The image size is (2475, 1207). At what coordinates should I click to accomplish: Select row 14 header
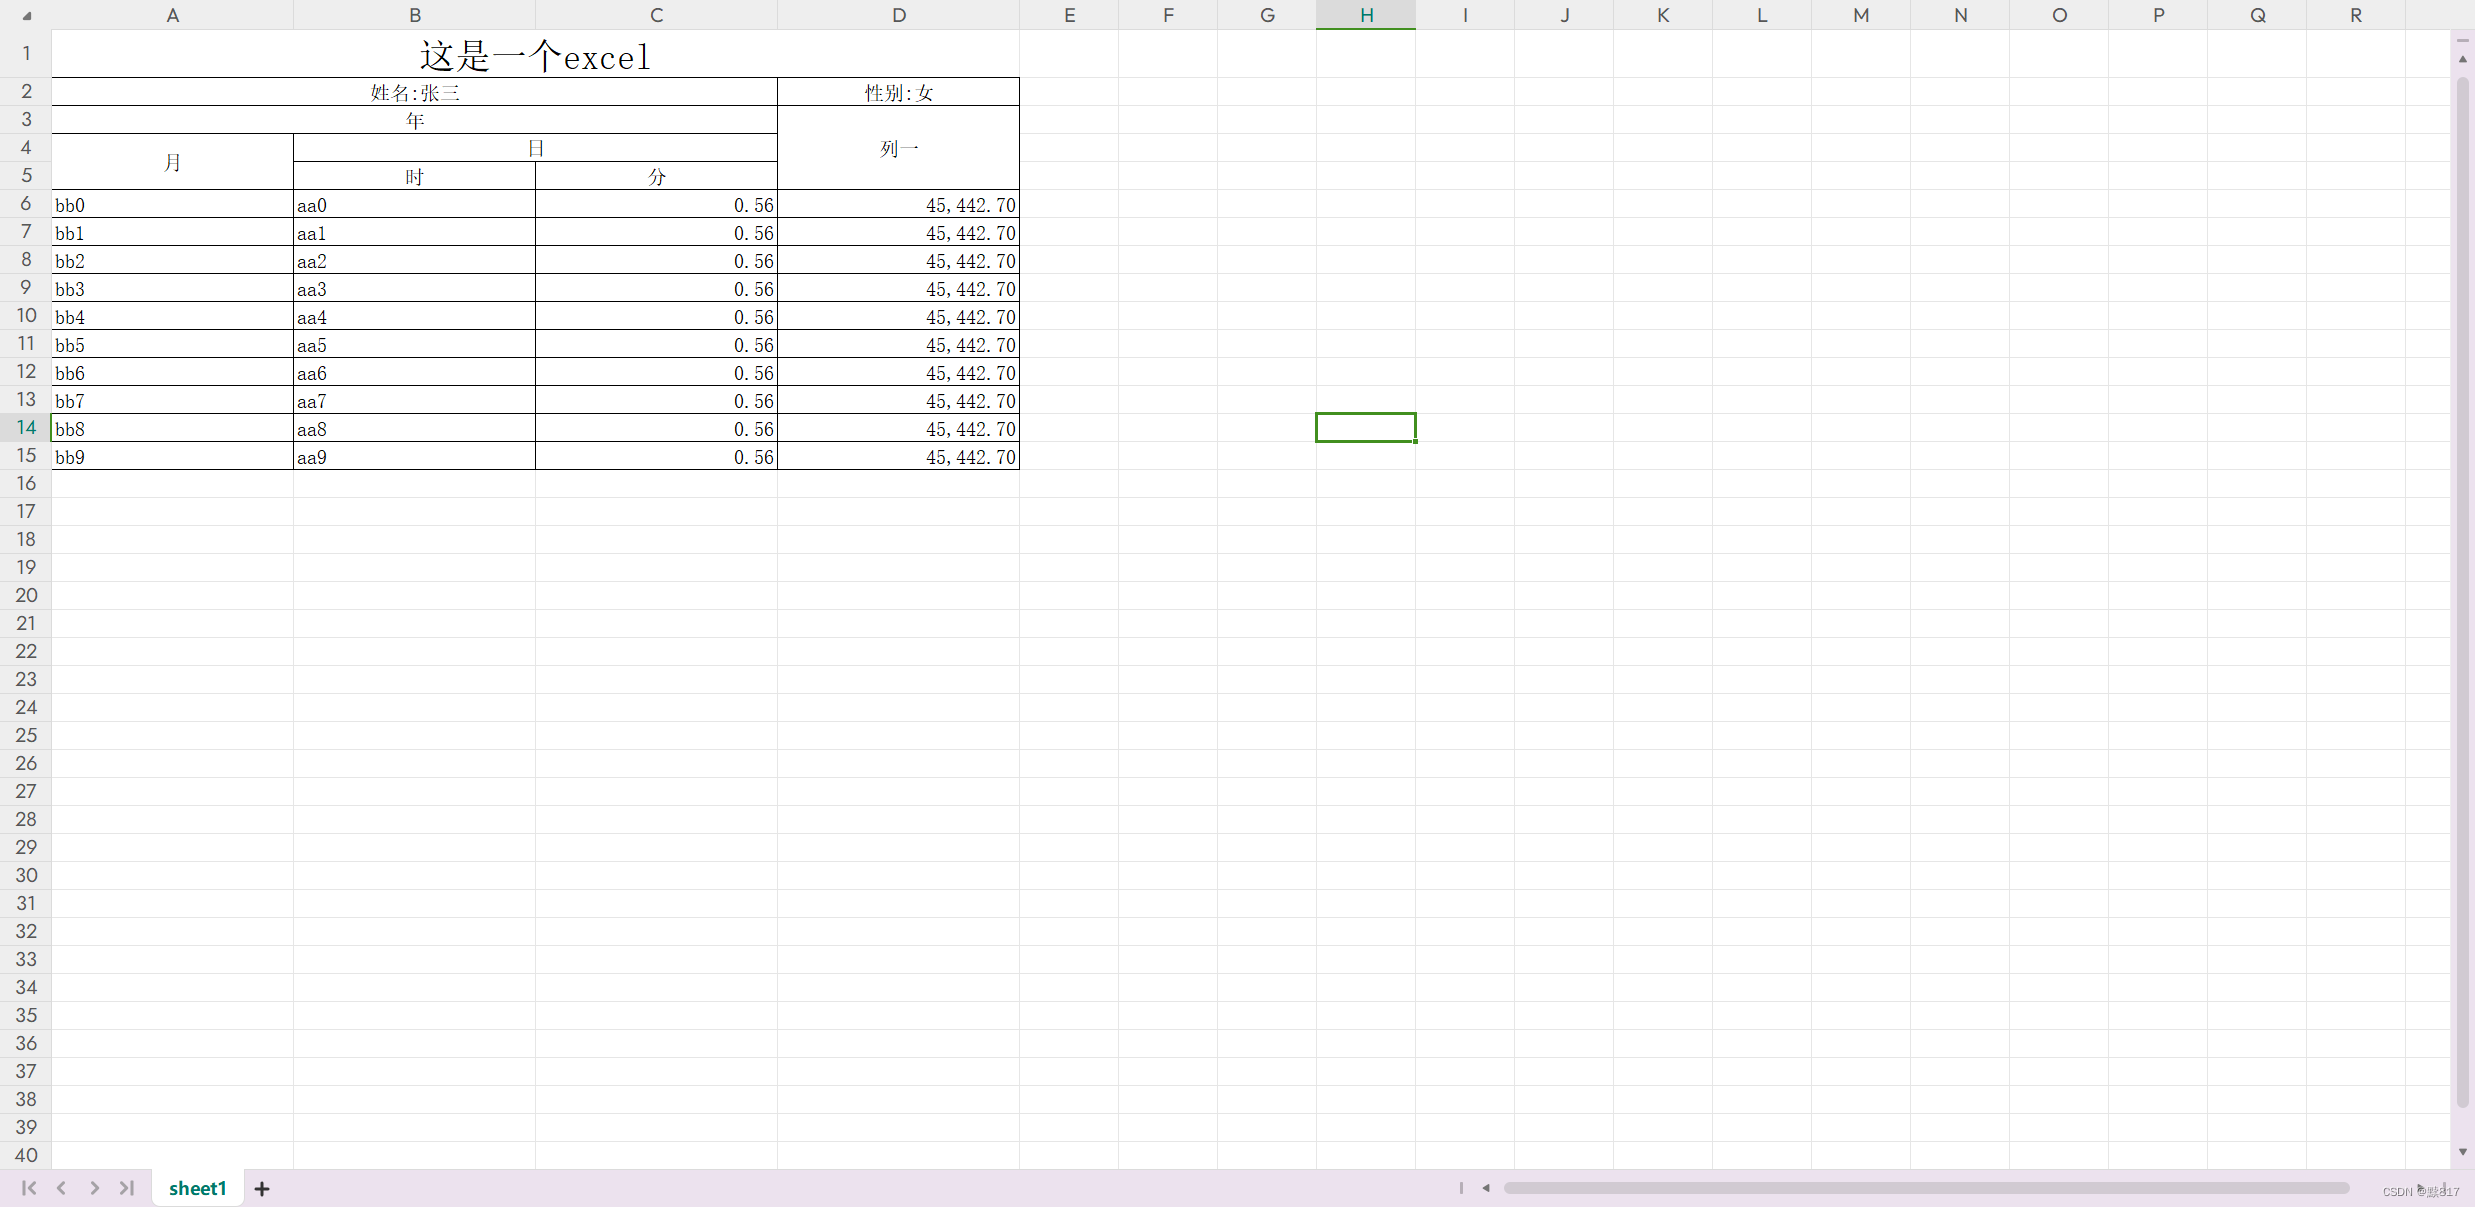(x=26, y=427)
